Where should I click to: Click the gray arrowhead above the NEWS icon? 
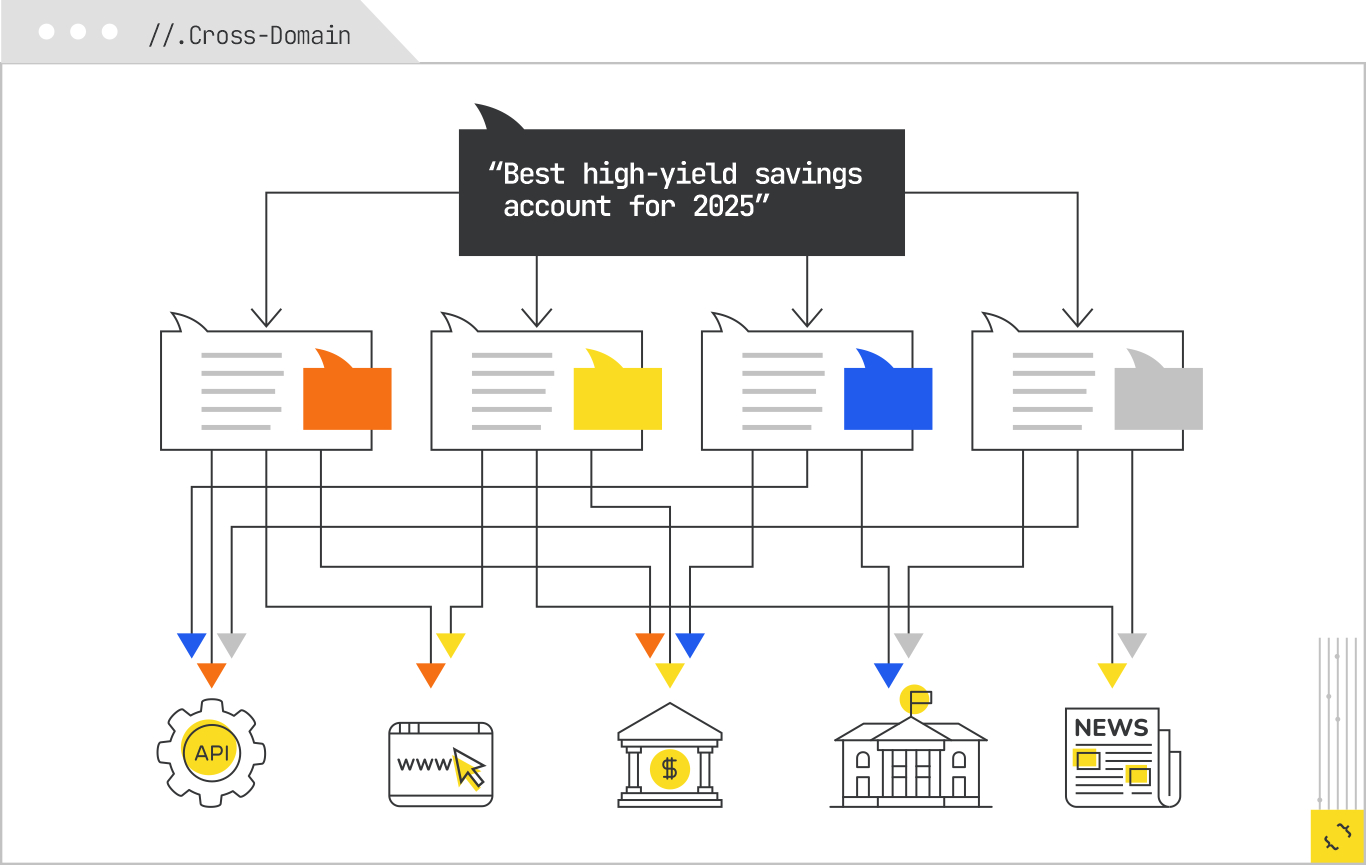pyautogui.click(x=1132, y=644)
